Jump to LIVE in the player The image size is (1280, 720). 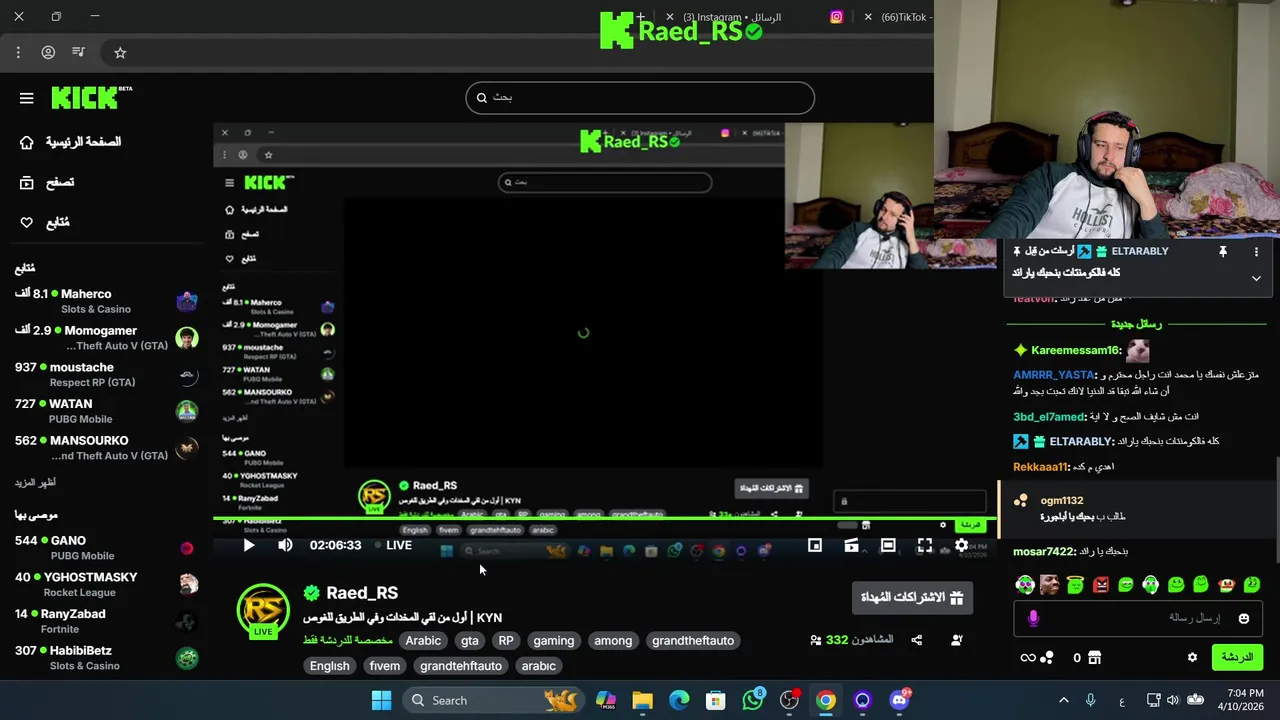click(x=392, y=545)
